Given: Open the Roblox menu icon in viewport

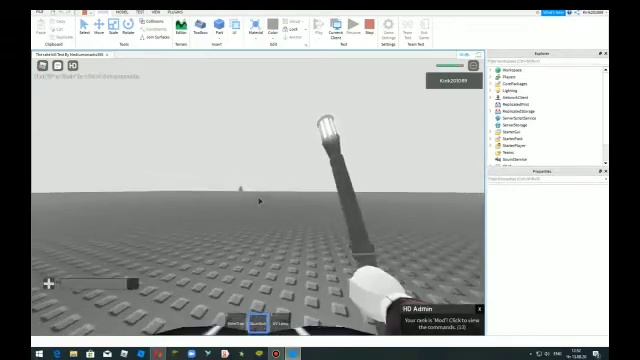Looking at the screenshot, I should pyautogui.click(x=42, y=66).
